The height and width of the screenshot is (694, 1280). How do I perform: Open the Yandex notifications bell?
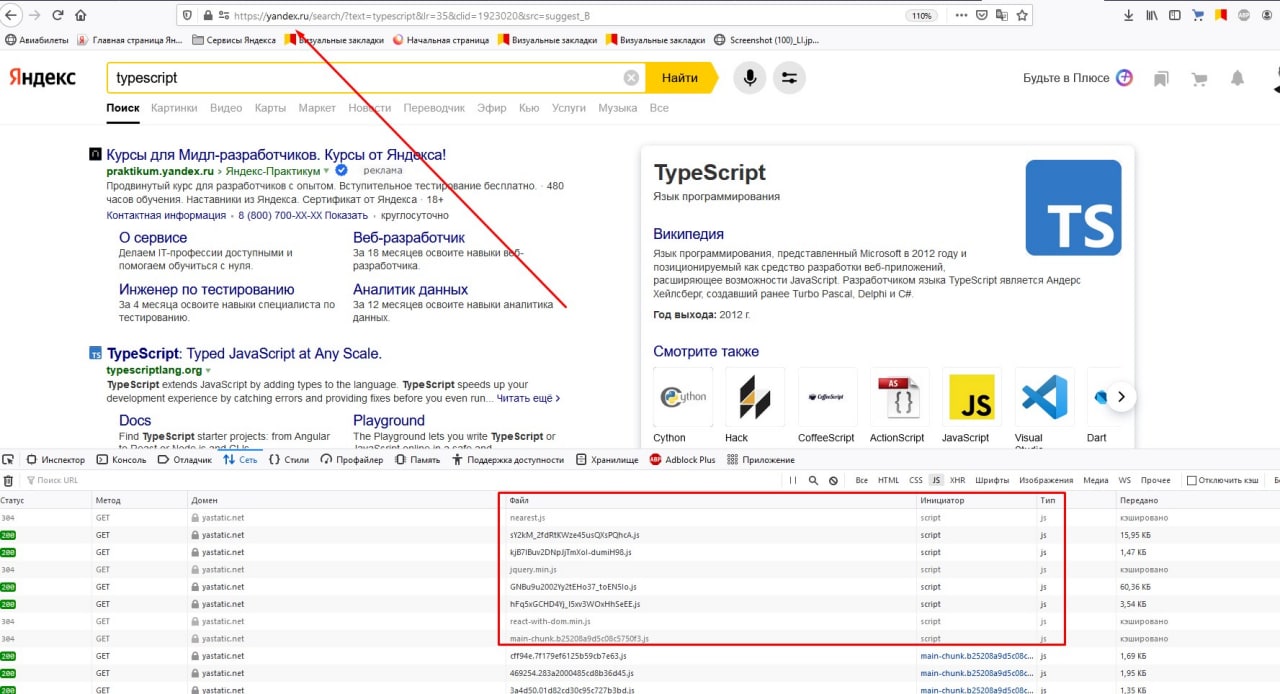1238,78
